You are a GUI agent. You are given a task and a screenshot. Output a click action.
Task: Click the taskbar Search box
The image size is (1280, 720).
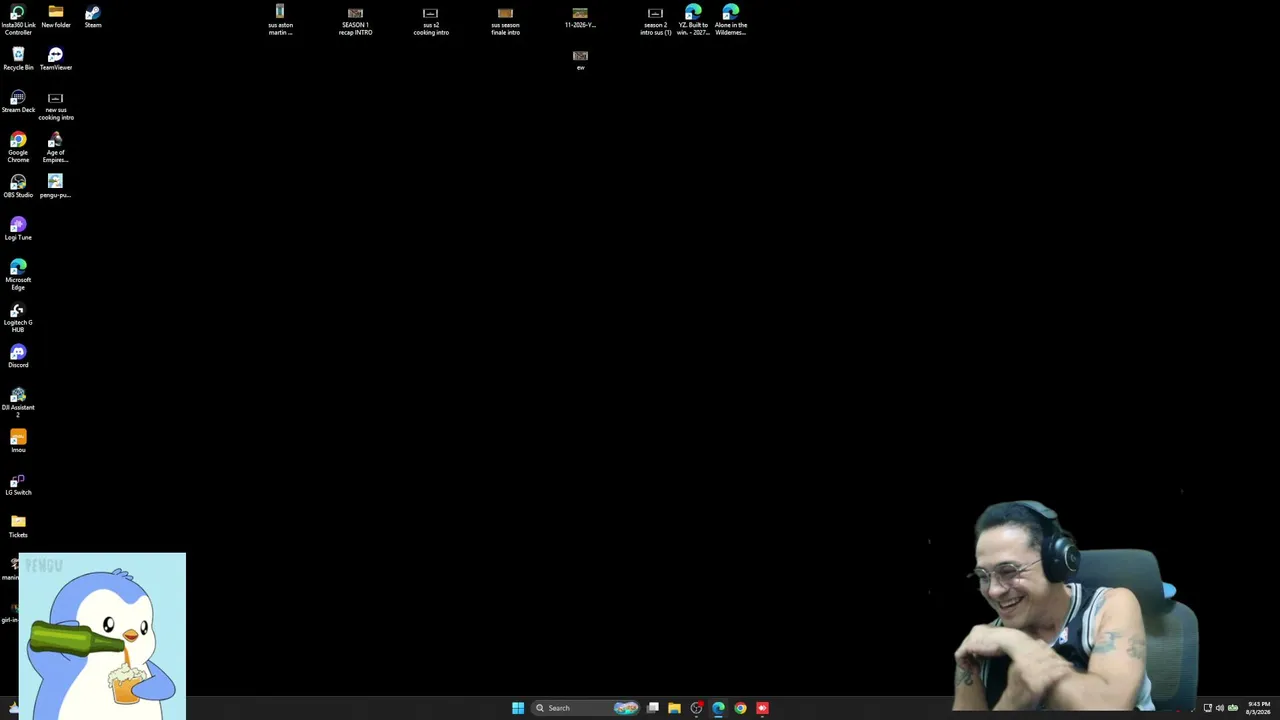pos(586,708)
